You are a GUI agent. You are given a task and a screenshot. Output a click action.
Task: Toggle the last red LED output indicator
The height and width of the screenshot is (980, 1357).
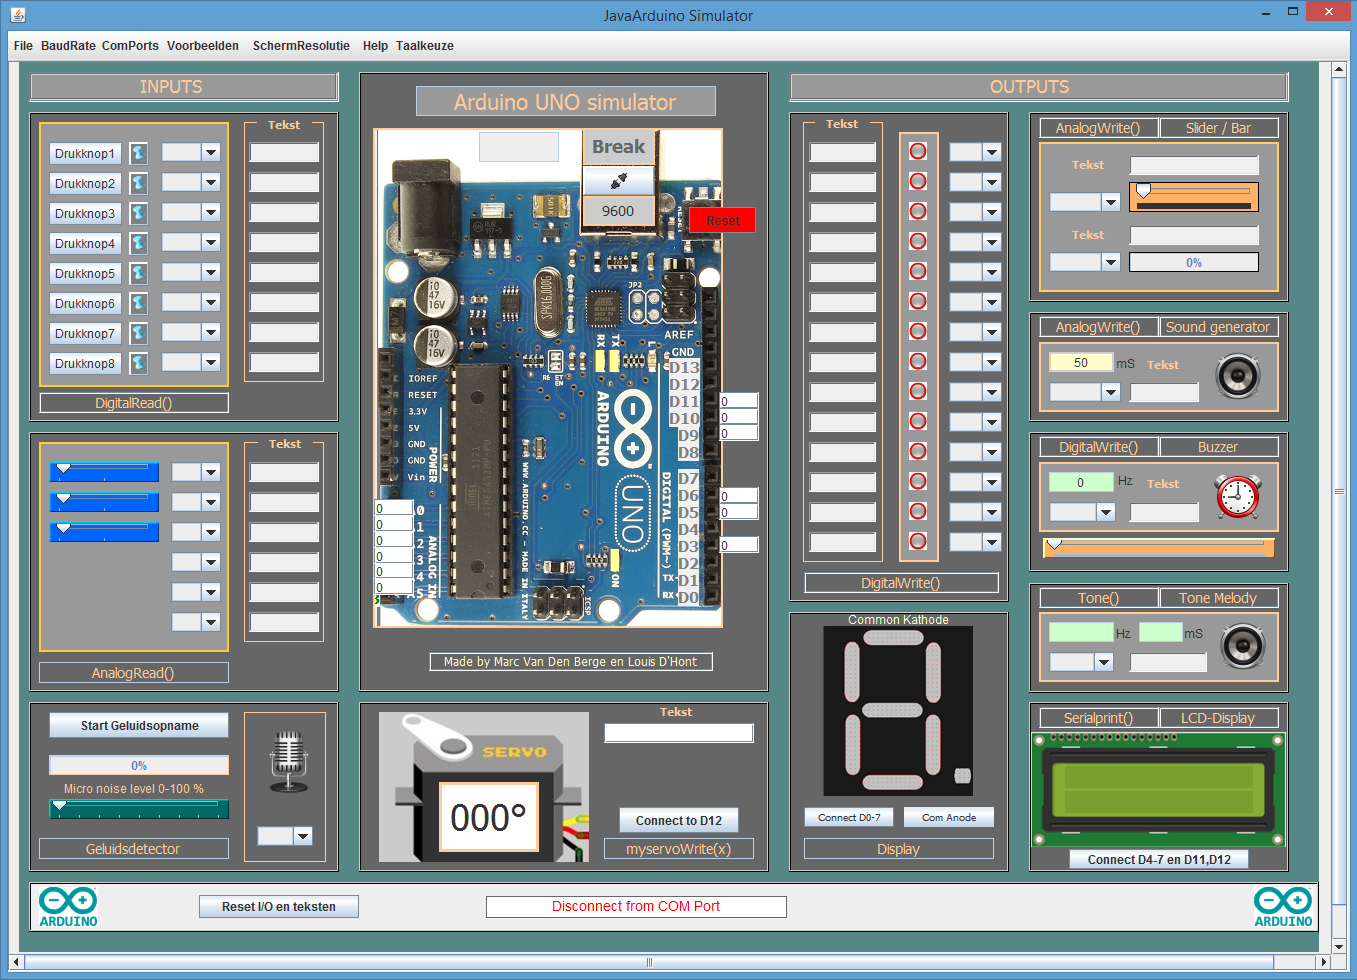[918, 541]
